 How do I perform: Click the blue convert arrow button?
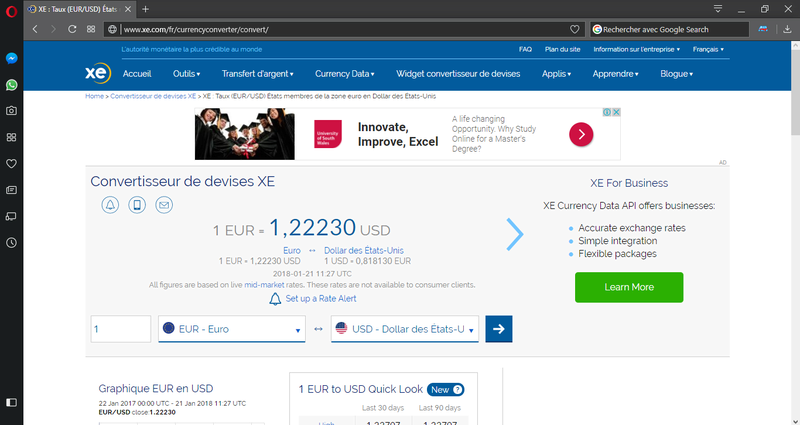[498, 329]
